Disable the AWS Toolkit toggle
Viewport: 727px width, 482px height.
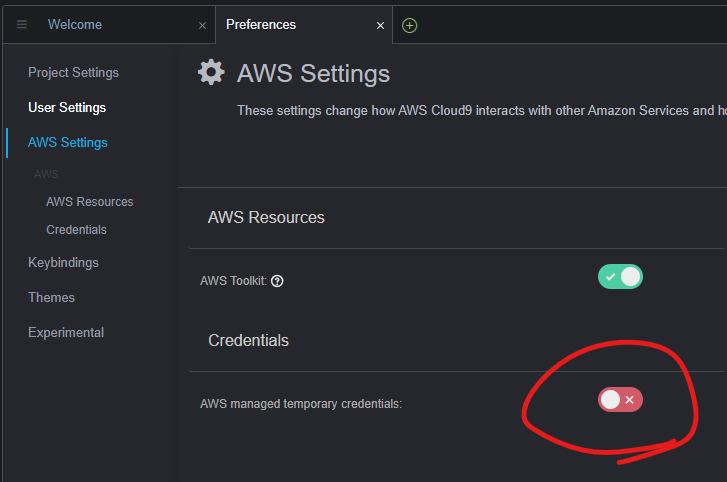[620, 277]
